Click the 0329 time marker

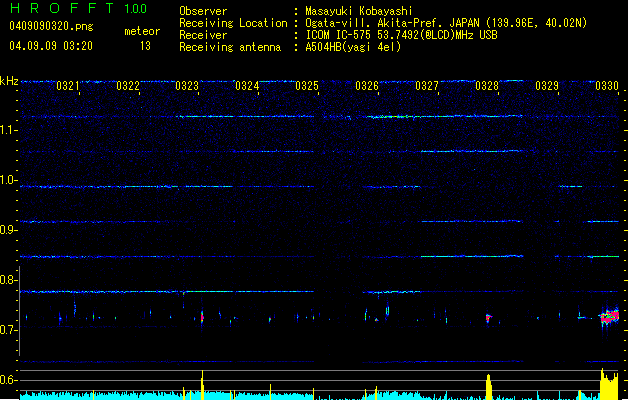[547, 86]
